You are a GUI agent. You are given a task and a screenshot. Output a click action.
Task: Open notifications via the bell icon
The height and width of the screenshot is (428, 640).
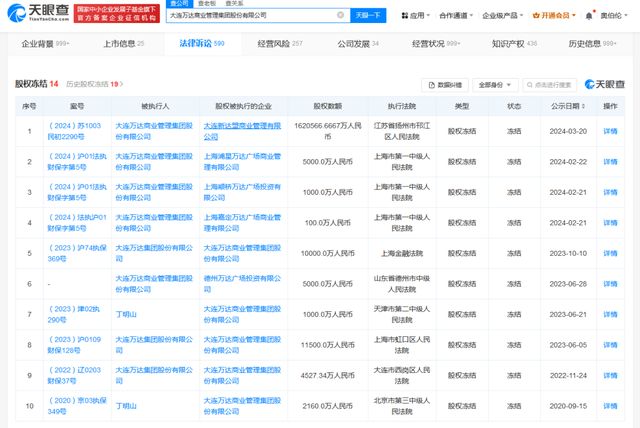tap(589, 16)
